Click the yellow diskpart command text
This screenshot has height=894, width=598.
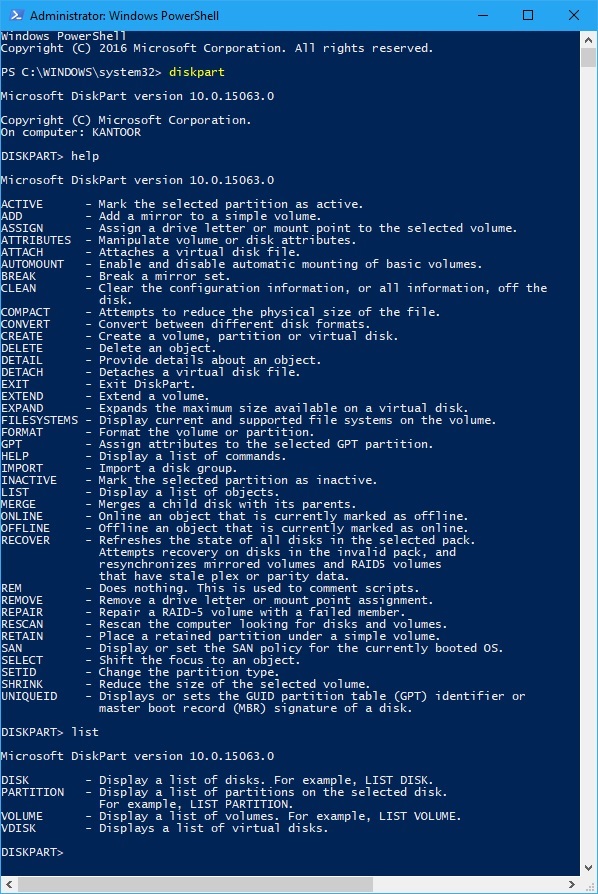coord(197,72)
